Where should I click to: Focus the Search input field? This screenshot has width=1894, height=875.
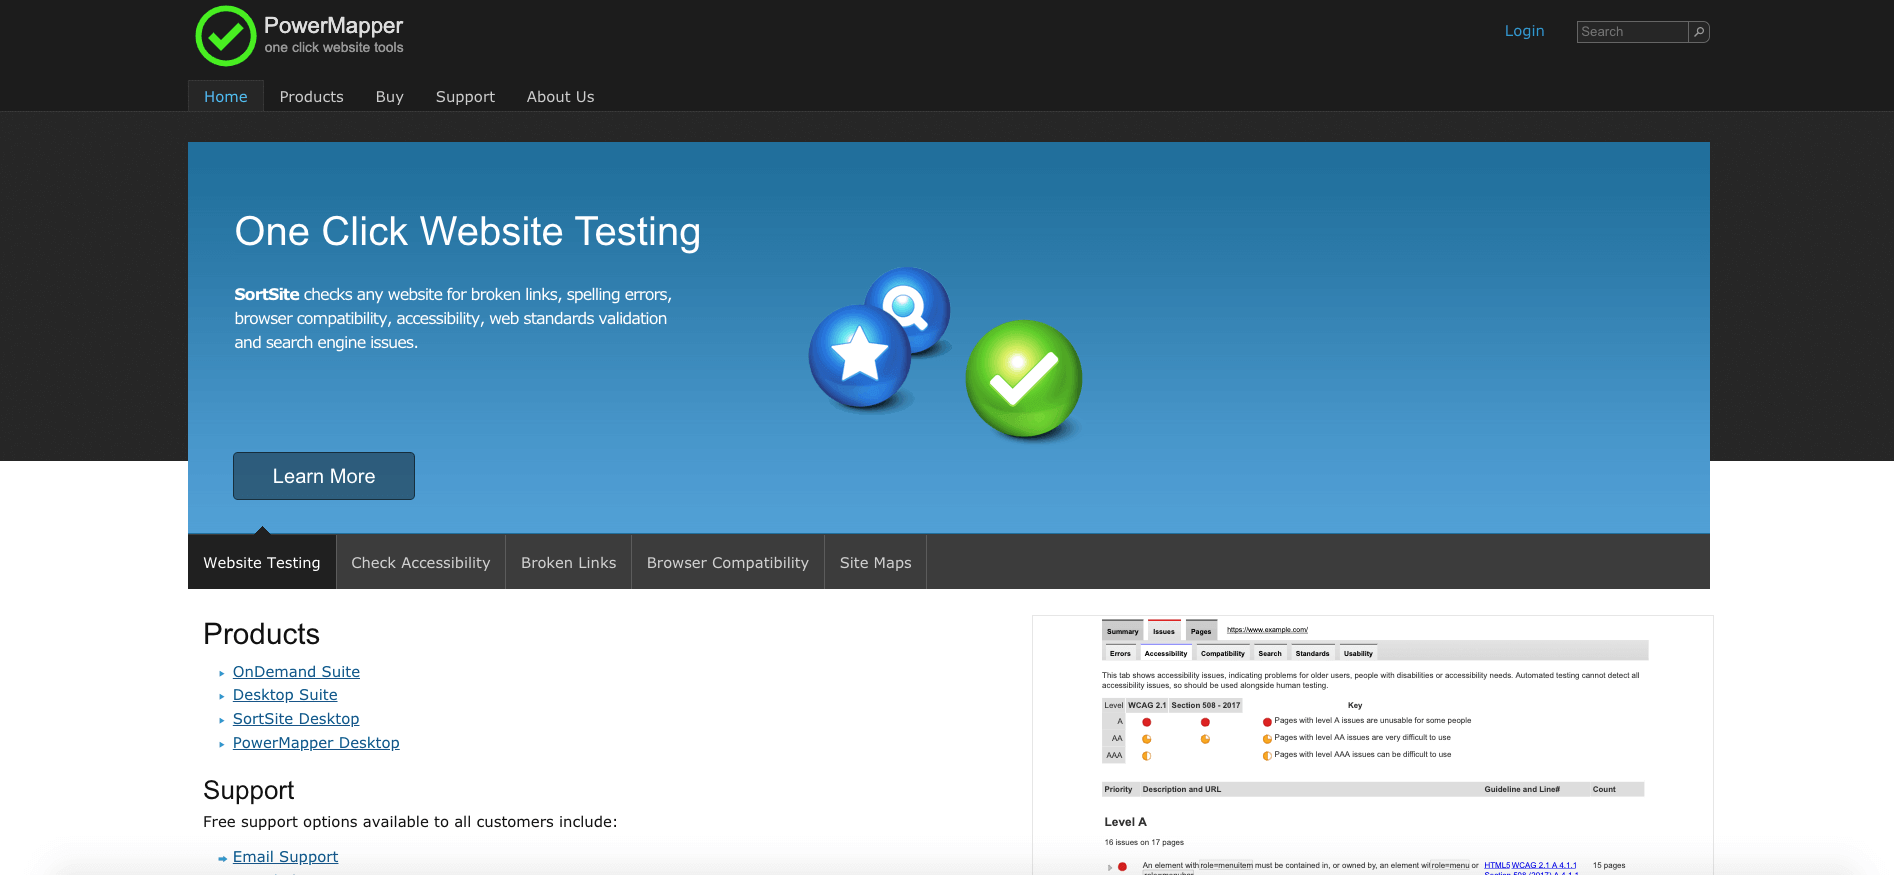(x=1632, y=32)
